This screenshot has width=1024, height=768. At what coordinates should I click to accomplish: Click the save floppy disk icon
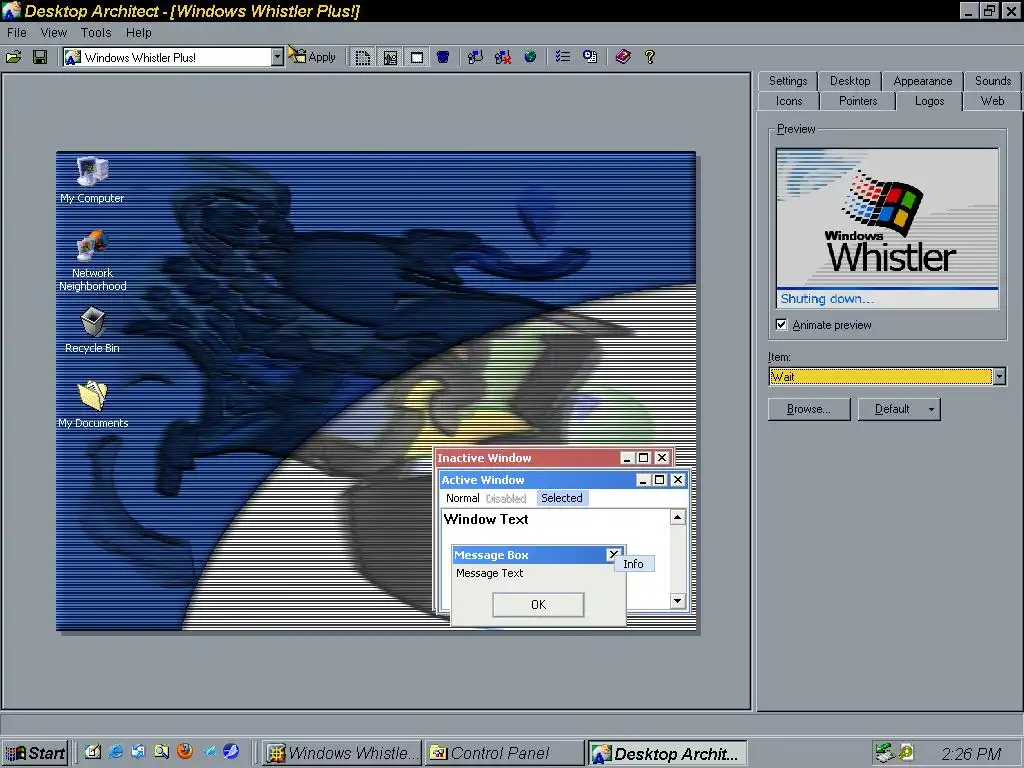40,57
